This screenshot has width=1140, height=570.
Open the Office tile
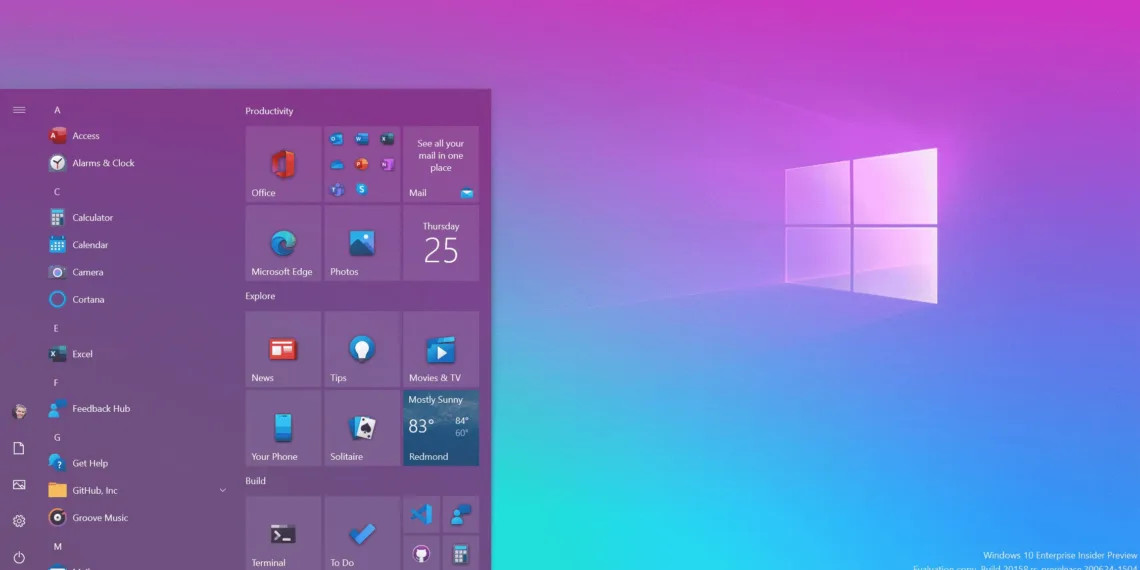tap(284, 164)
